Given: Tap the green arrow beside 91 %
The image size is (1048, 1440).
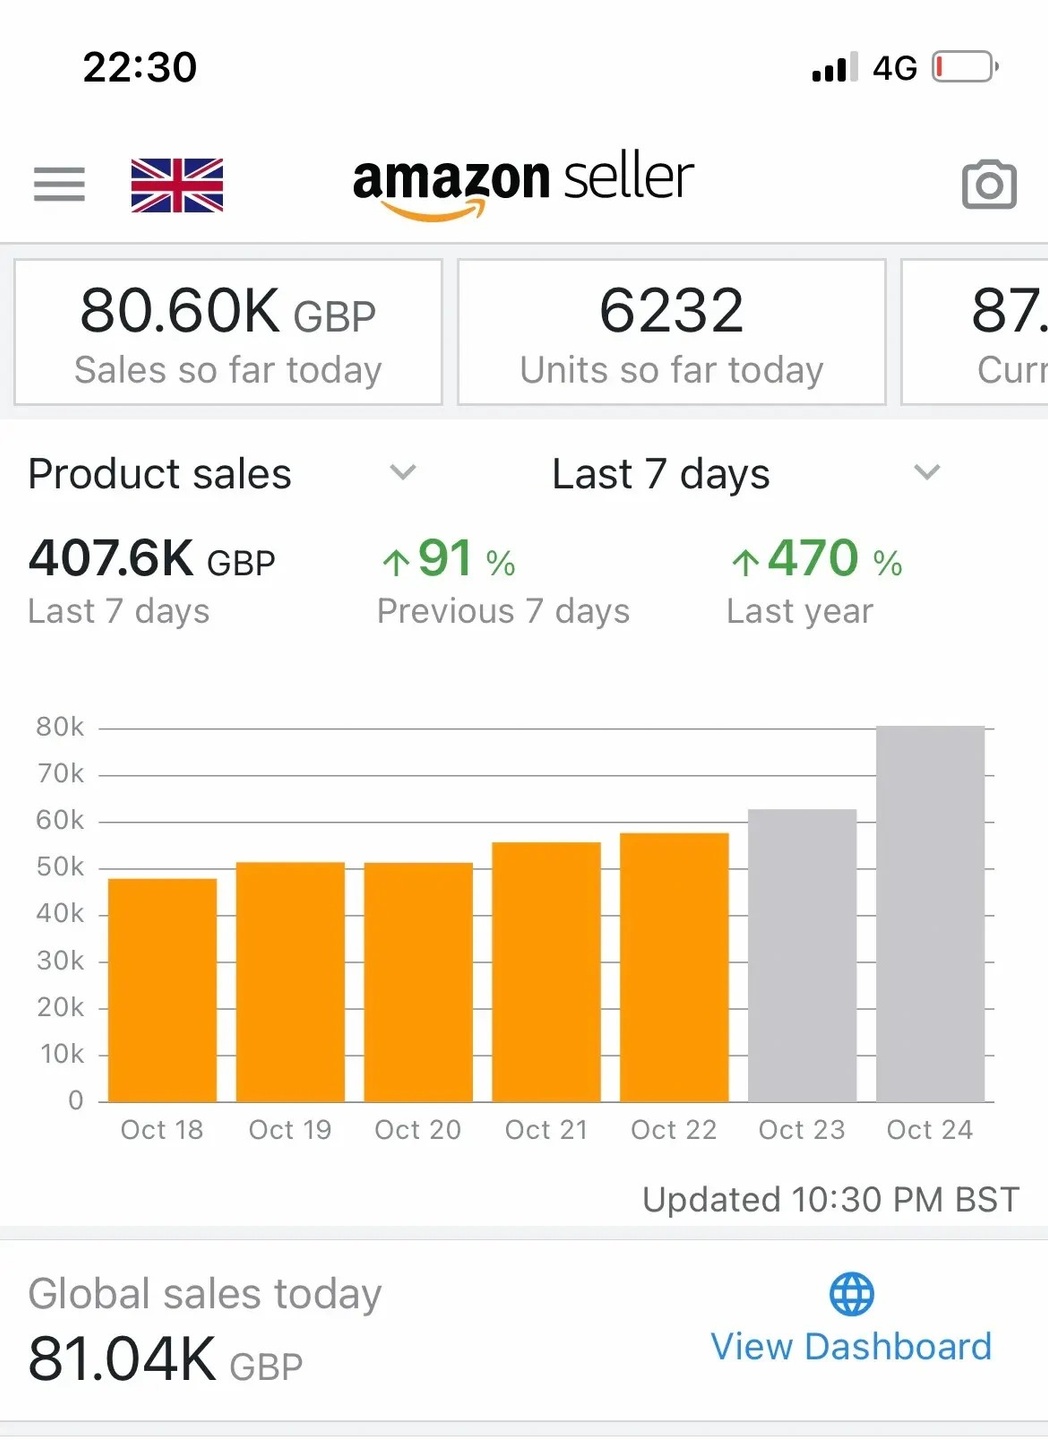Looking at the screenshot, I should [396, 562].
